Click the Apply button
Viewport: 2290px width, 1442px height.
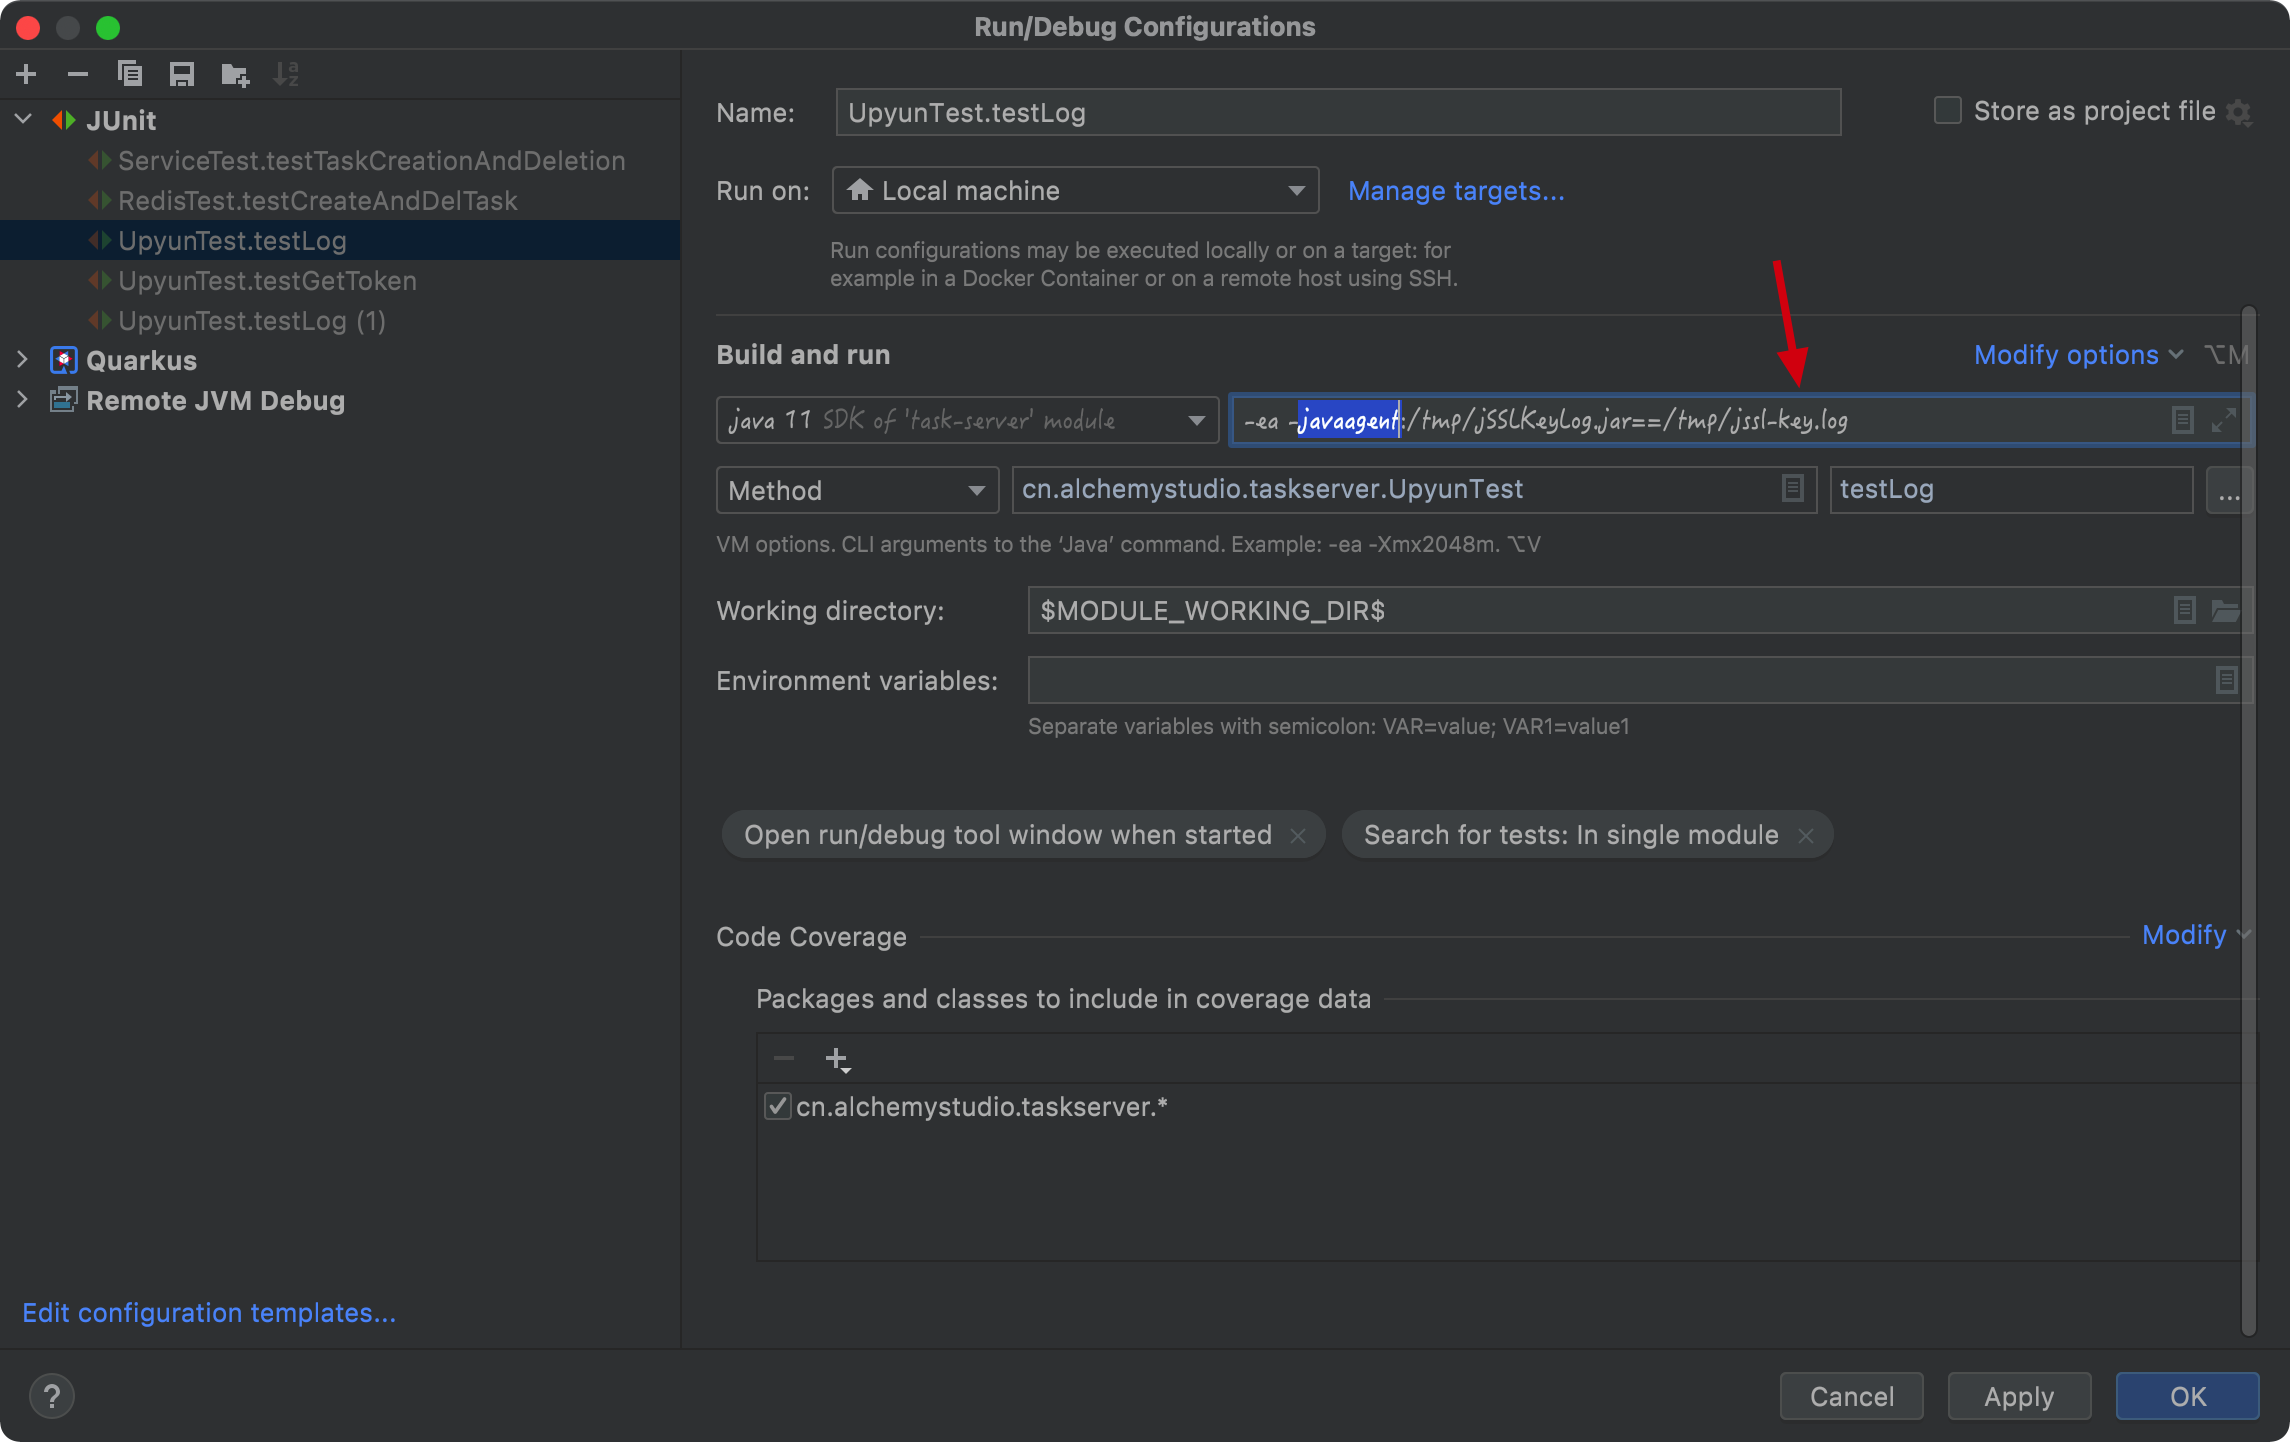click(2018, 1396)
